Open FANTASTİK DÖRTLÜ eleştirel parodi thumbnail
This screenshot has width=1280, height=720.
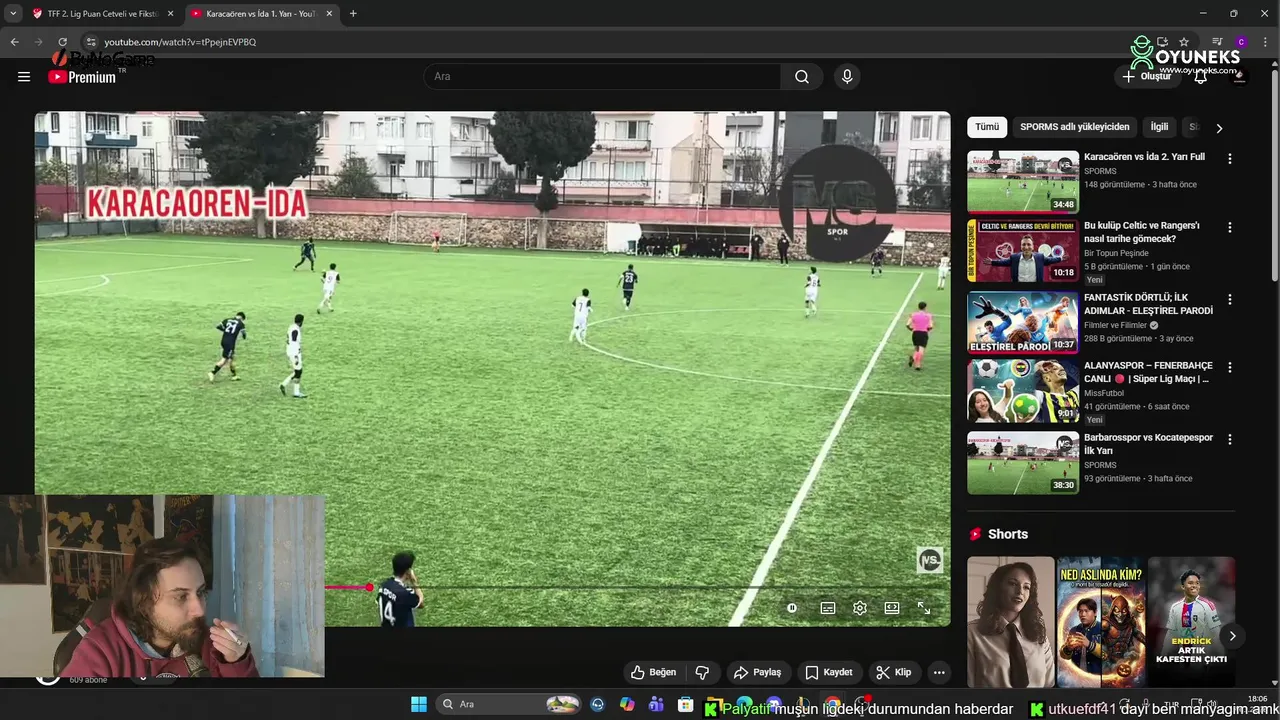(1023, 322)
